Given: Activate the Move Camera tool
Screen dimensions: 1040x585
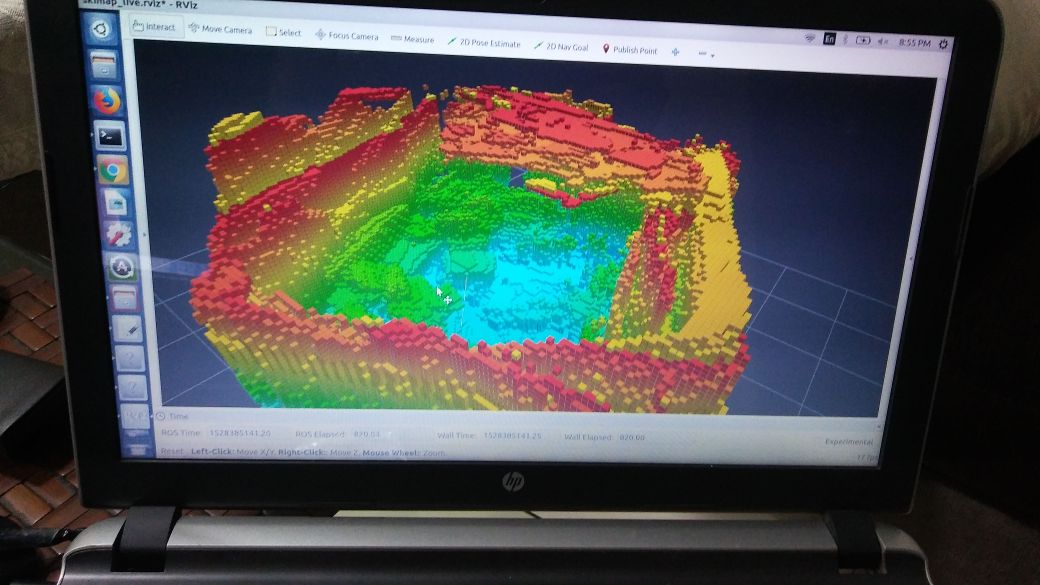Looking at the screenshot, I should [x=220, y=29].
